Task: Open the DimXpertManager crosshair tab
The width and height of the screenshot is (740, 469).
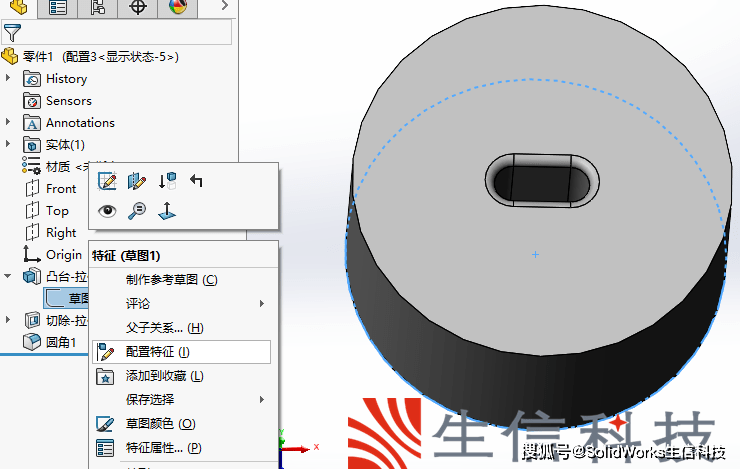Action: pyautogui.click(x=138, y=9)
